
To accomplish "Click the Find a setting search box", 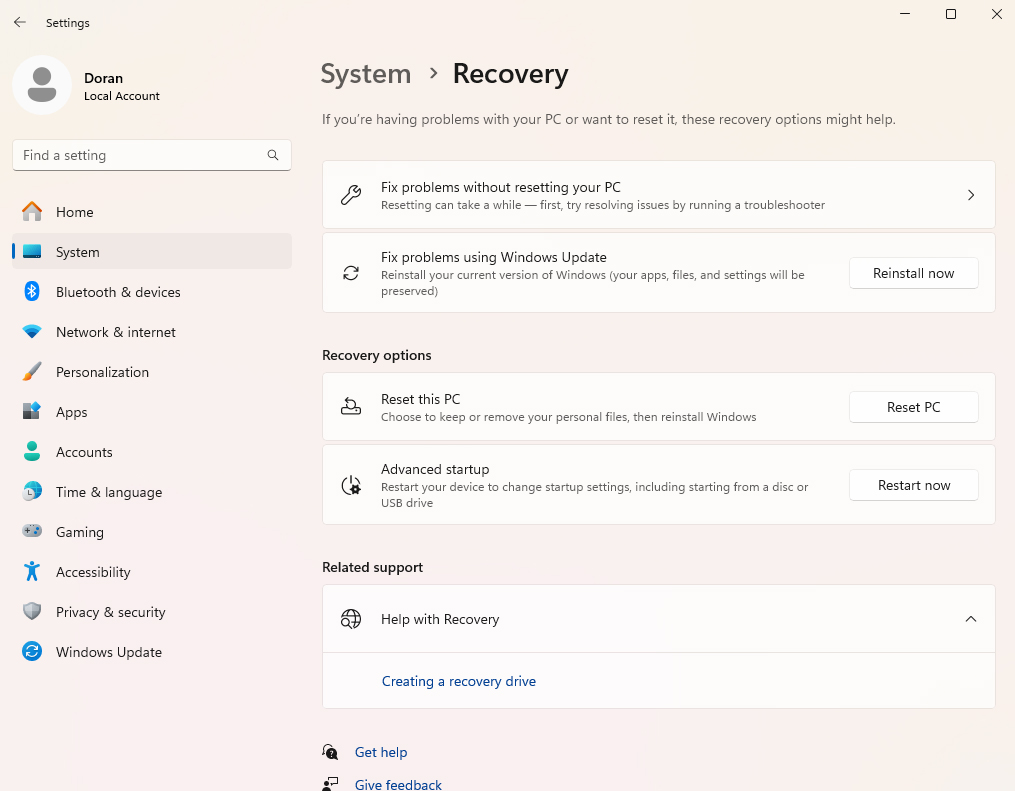I will coord(152,155).
